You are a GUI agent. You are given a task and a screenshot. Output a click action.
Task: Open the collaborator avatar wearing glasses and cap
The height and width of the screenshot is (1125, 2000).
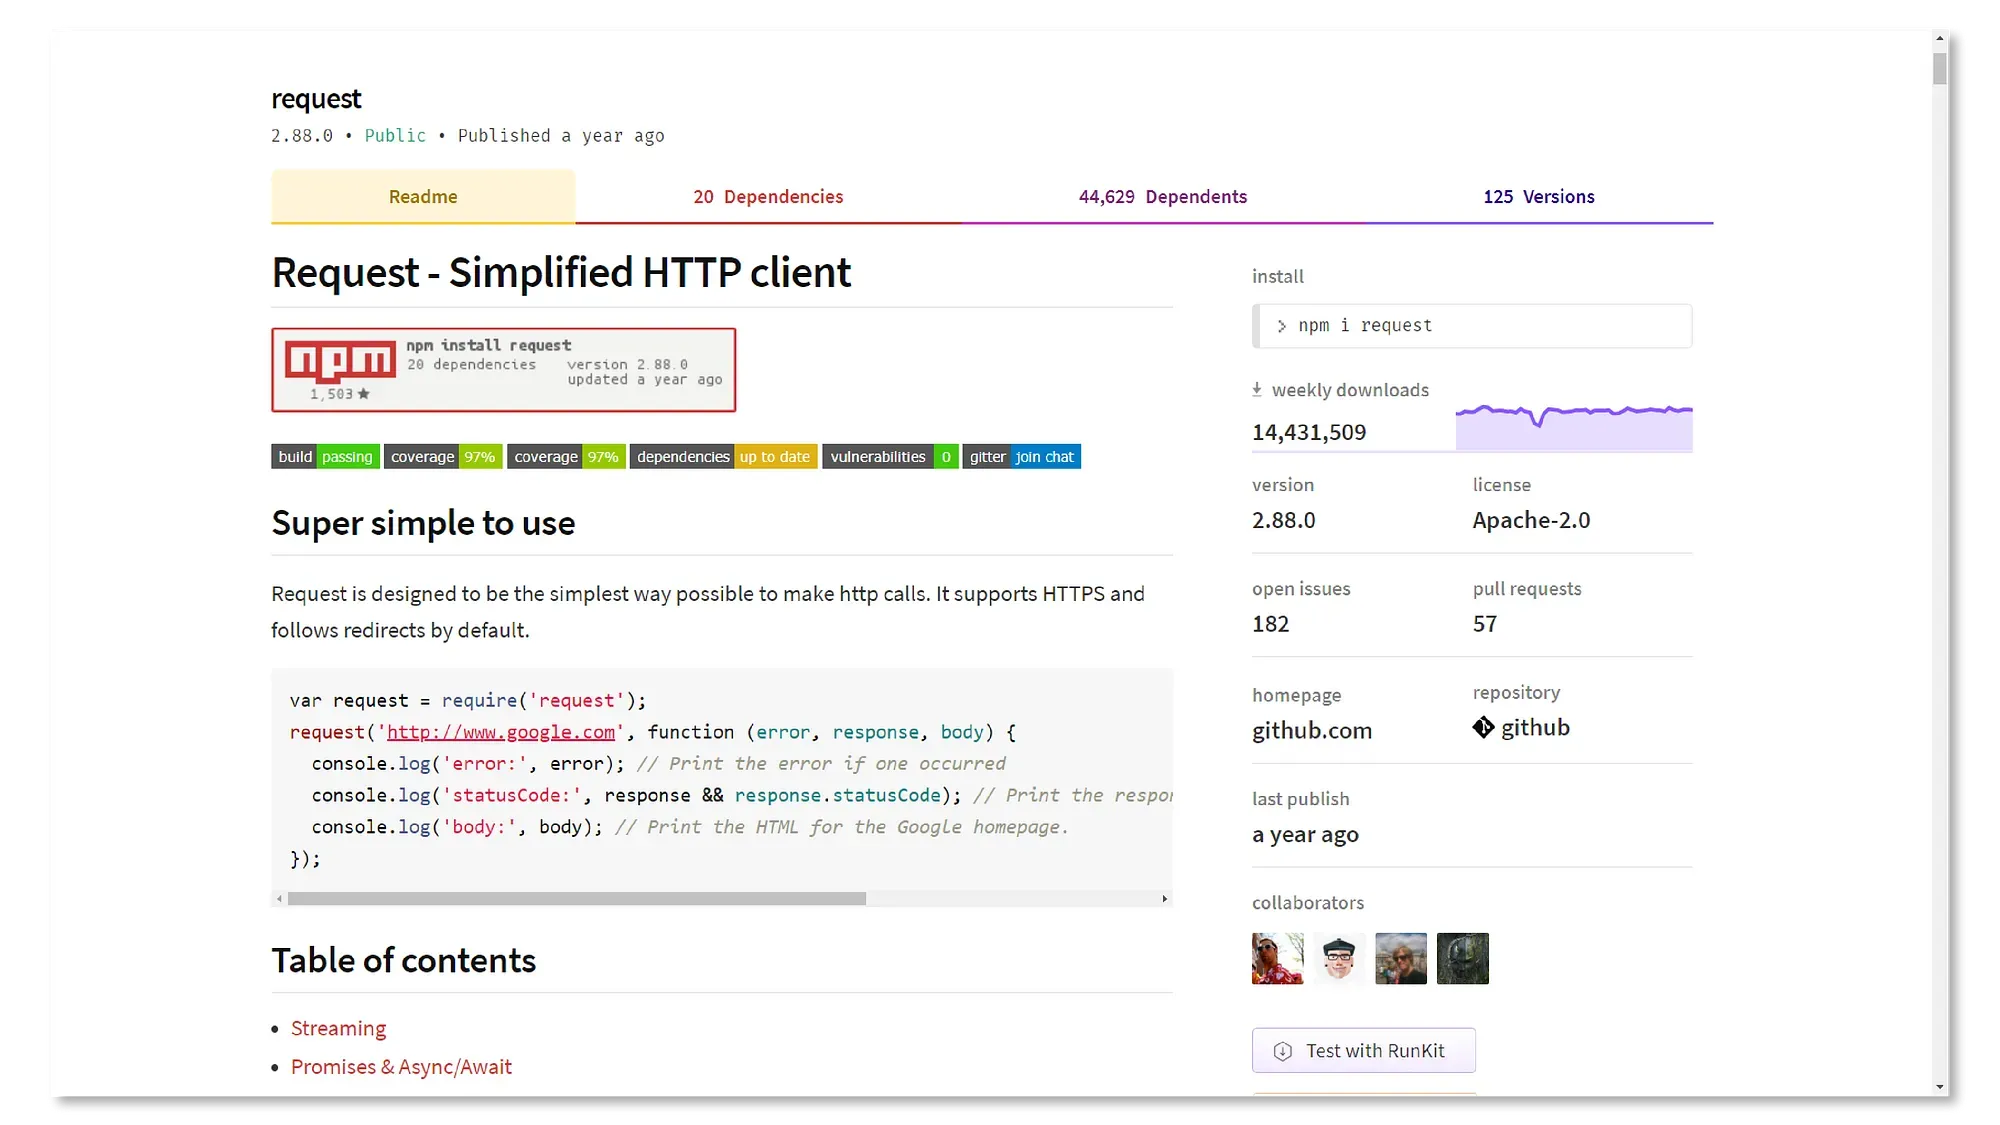(1339, 959)
